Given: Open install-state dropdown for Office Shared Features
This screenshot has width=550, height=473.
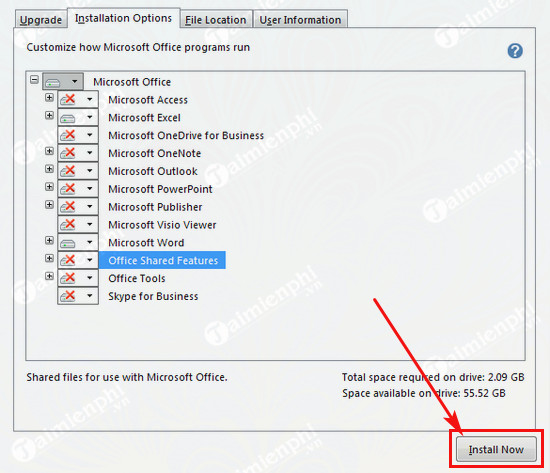Looking at the screenshot, I should coord(78,260).
